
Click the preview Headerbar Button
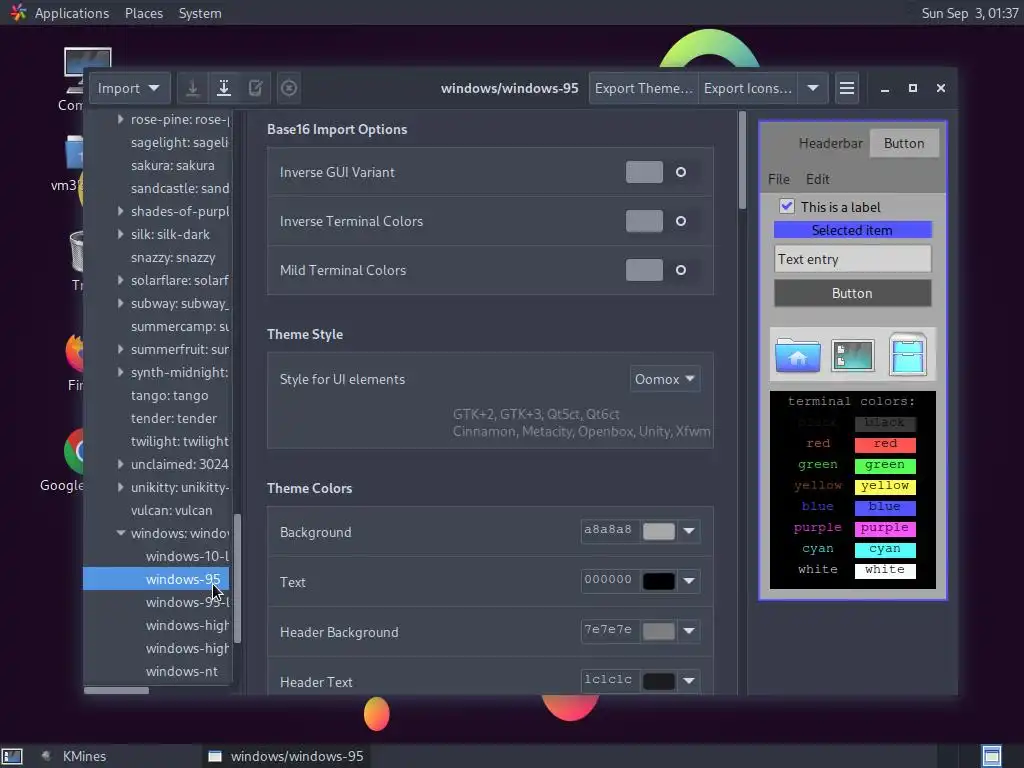904,143
